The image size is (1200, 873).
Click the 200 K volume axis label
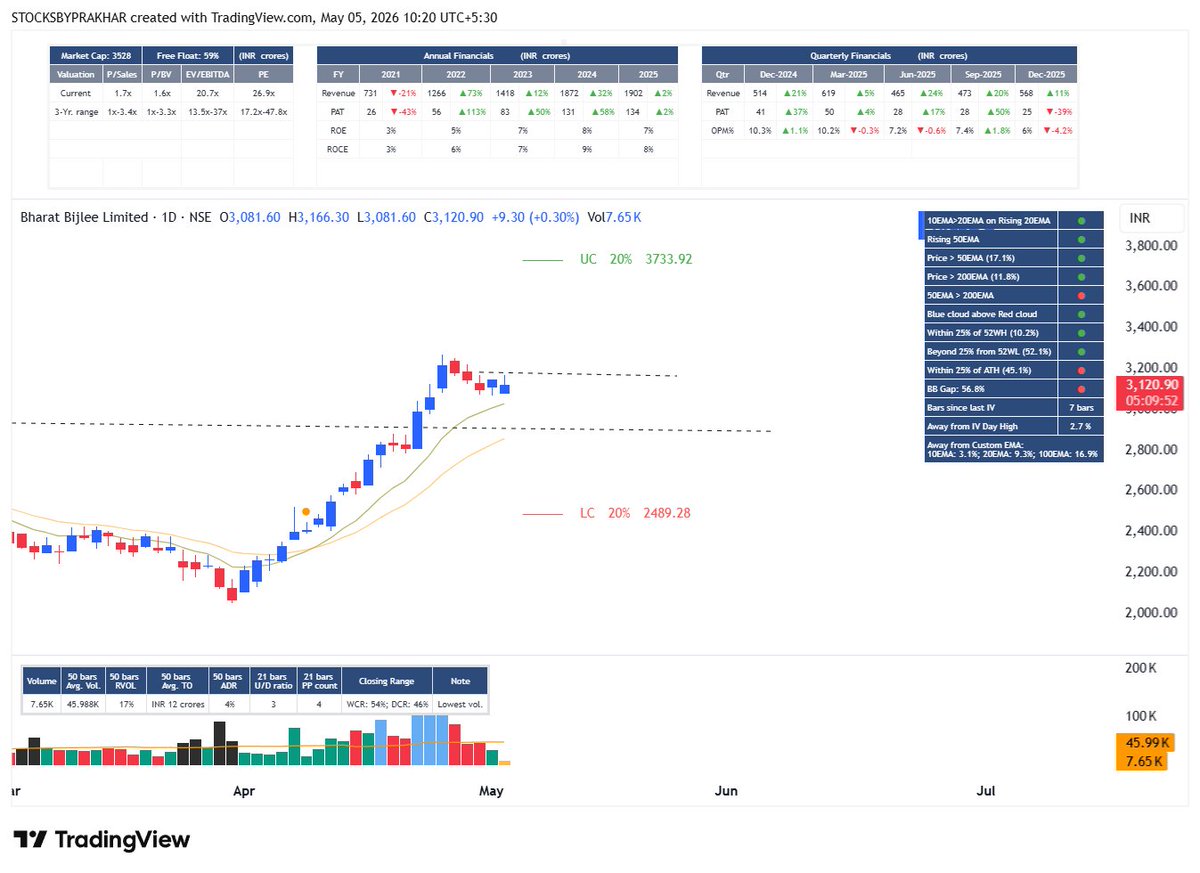pyautogui.click(x=1142, y=668)
